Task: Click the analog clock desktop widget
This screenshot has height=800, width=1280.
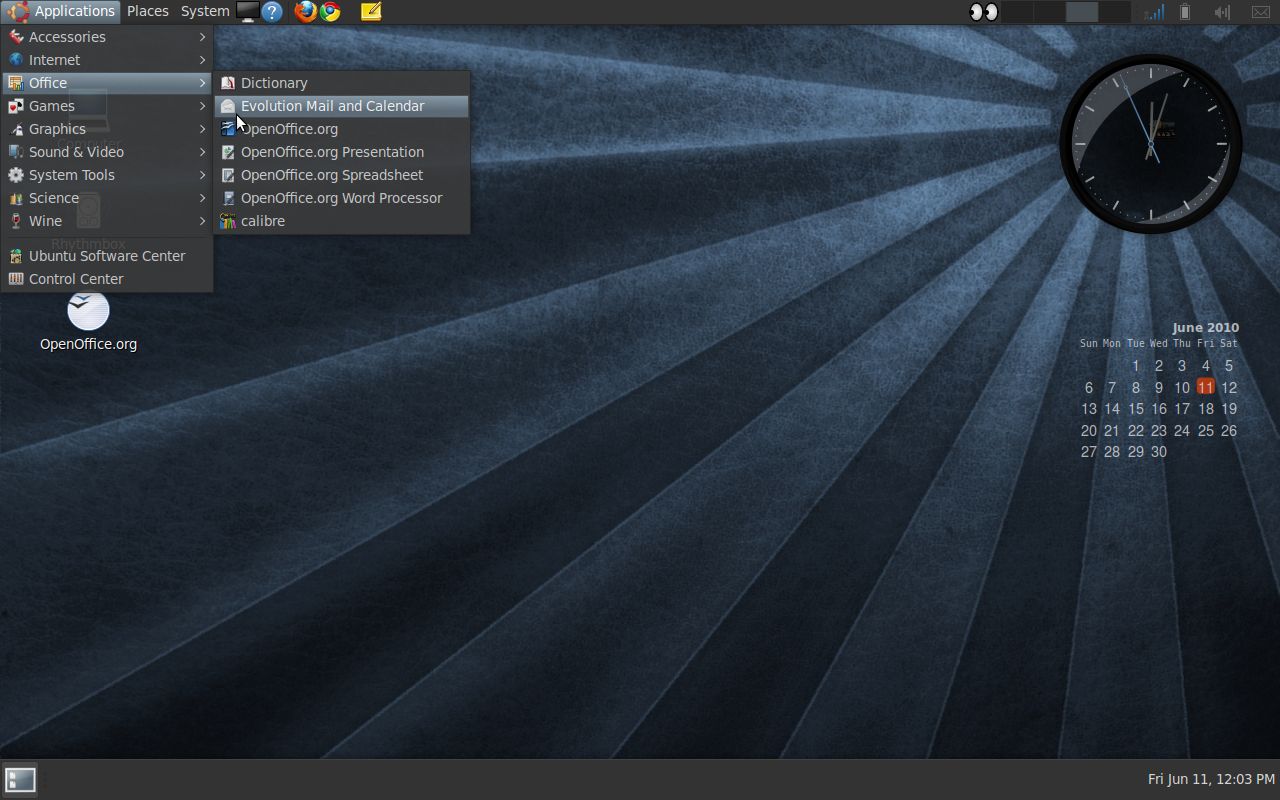Action: [x=1150, y=144]
